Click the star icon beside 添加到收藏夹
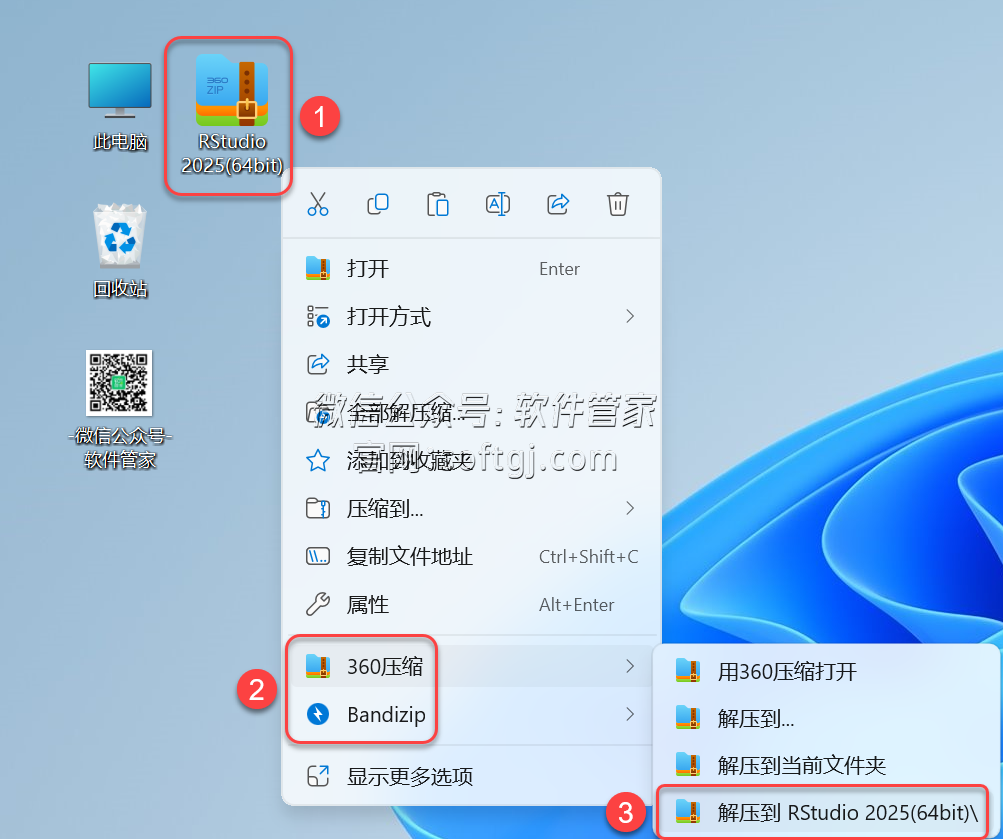The height and width of the screenshot is (840, 1003). 318,461
